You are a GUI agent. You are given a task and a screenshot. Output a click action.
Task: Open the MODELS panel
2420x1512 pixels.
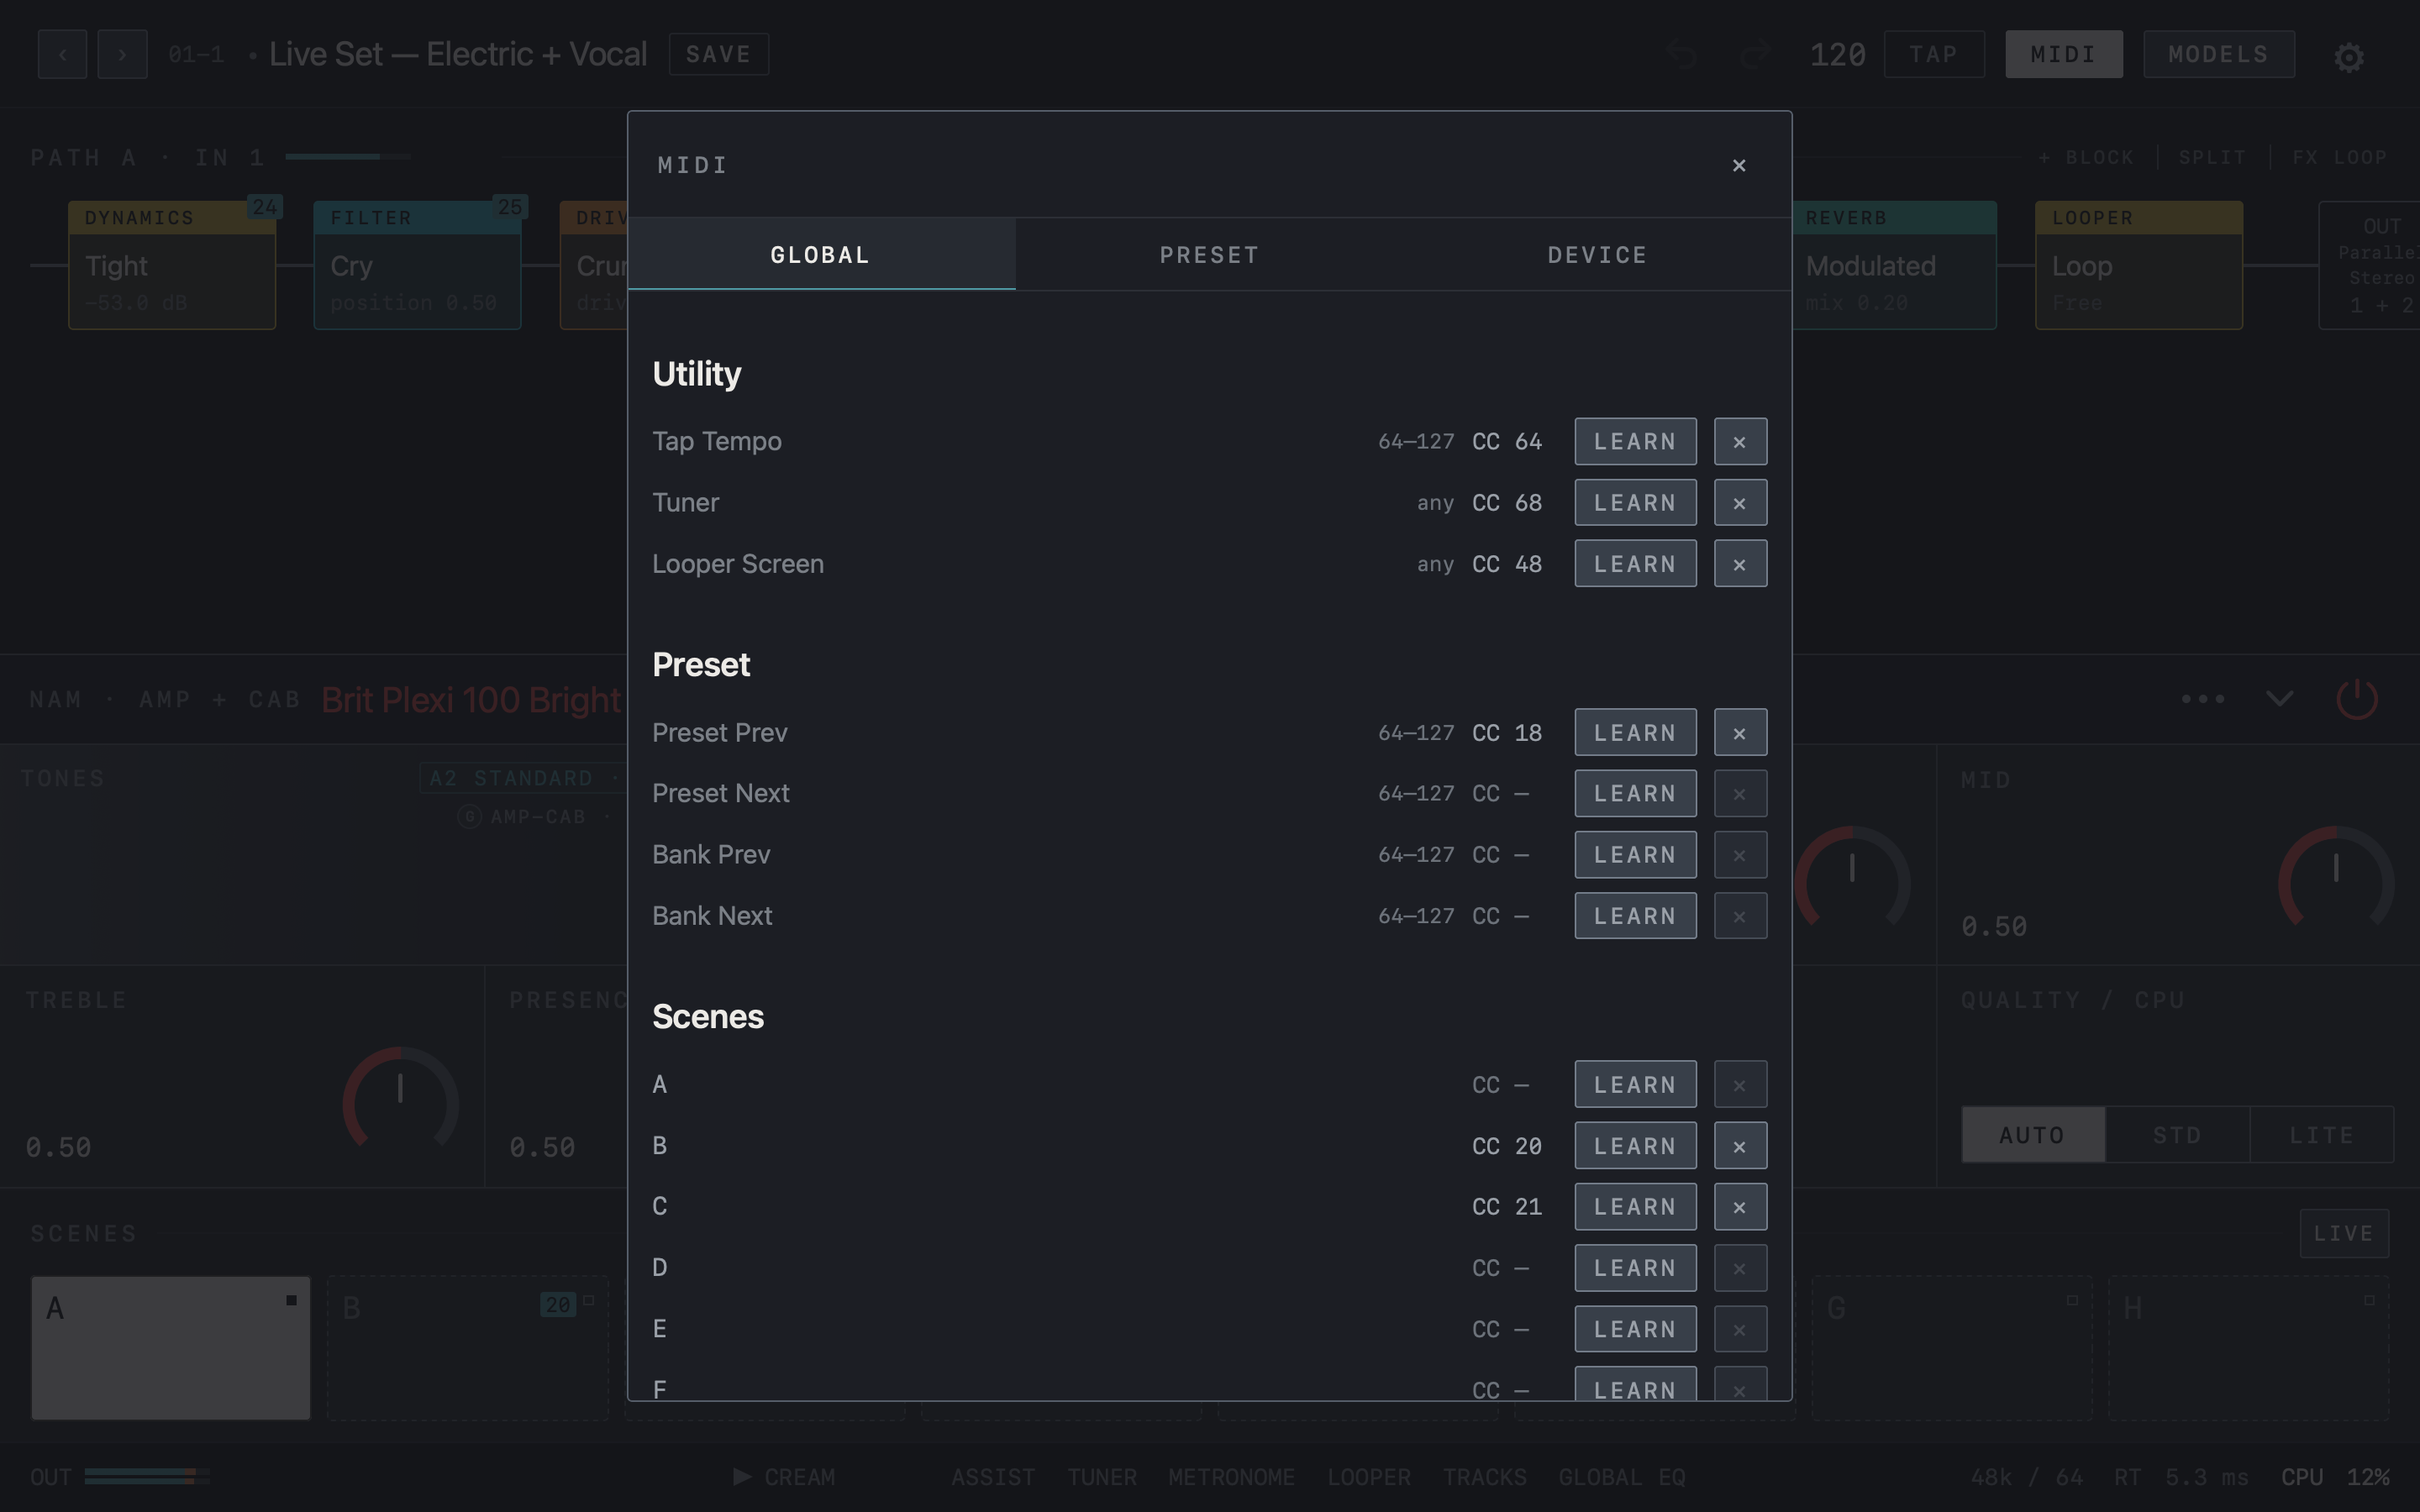click(x=2218, y=54)
